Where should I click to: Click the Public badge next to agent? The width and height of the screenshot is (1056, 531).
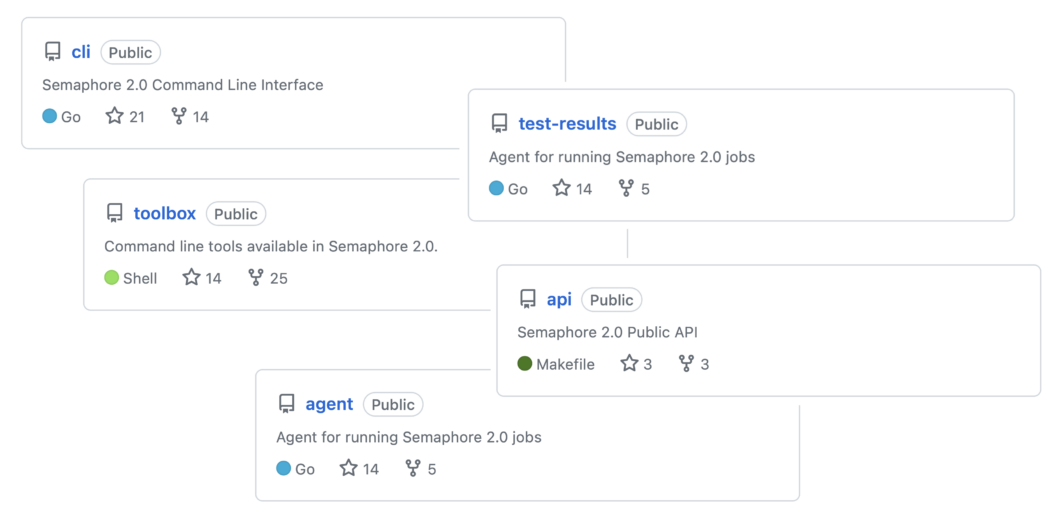pyautogui.click(x=393, y=404)
